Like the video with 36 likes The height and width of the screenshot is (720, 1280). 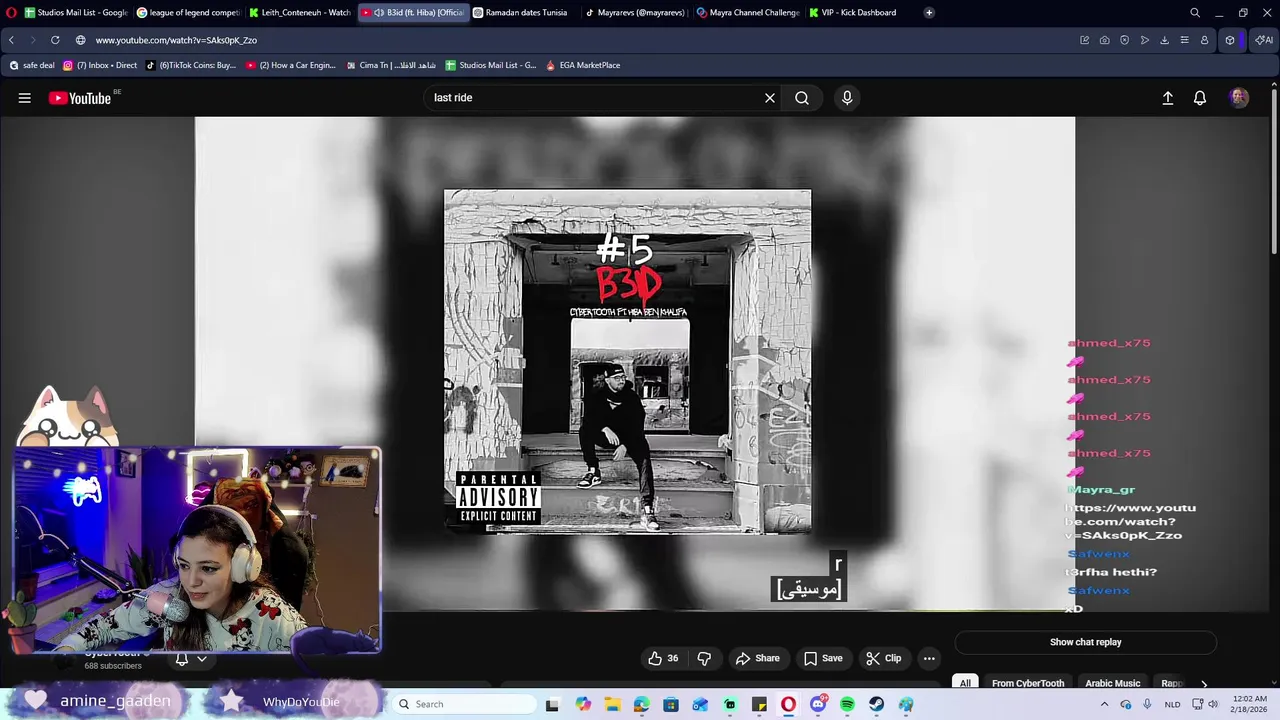click(663, 658)
